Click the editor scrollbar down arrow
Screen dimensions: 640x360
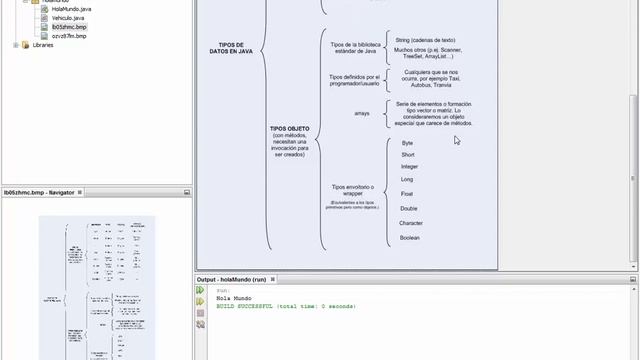point(633,267)
